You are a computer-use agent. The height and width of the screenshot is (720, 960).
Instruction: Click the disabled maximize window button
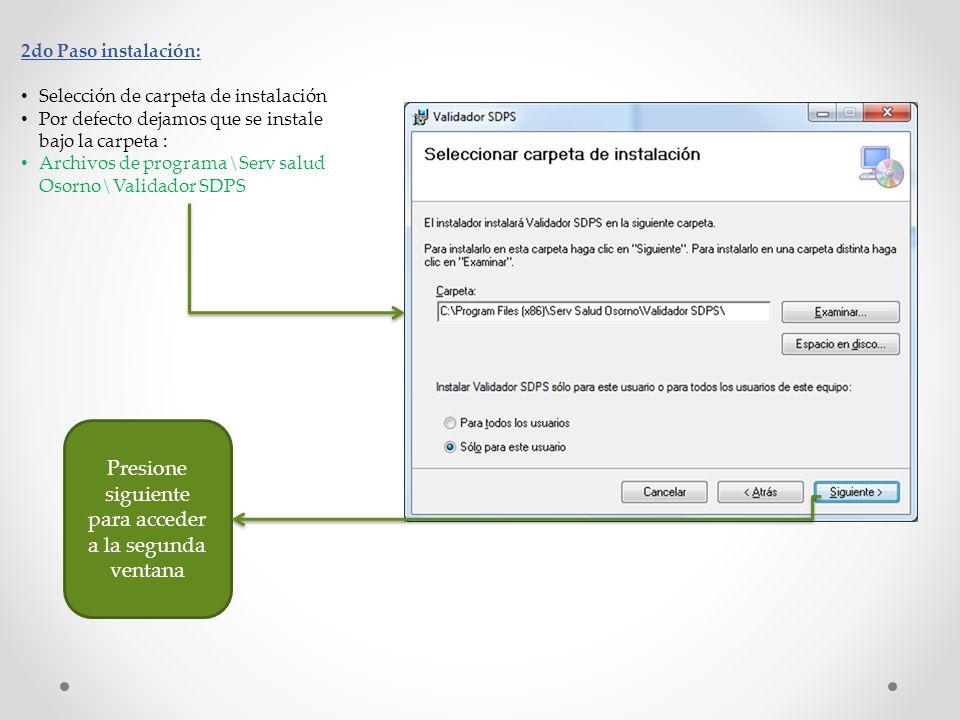click(850, 113)
